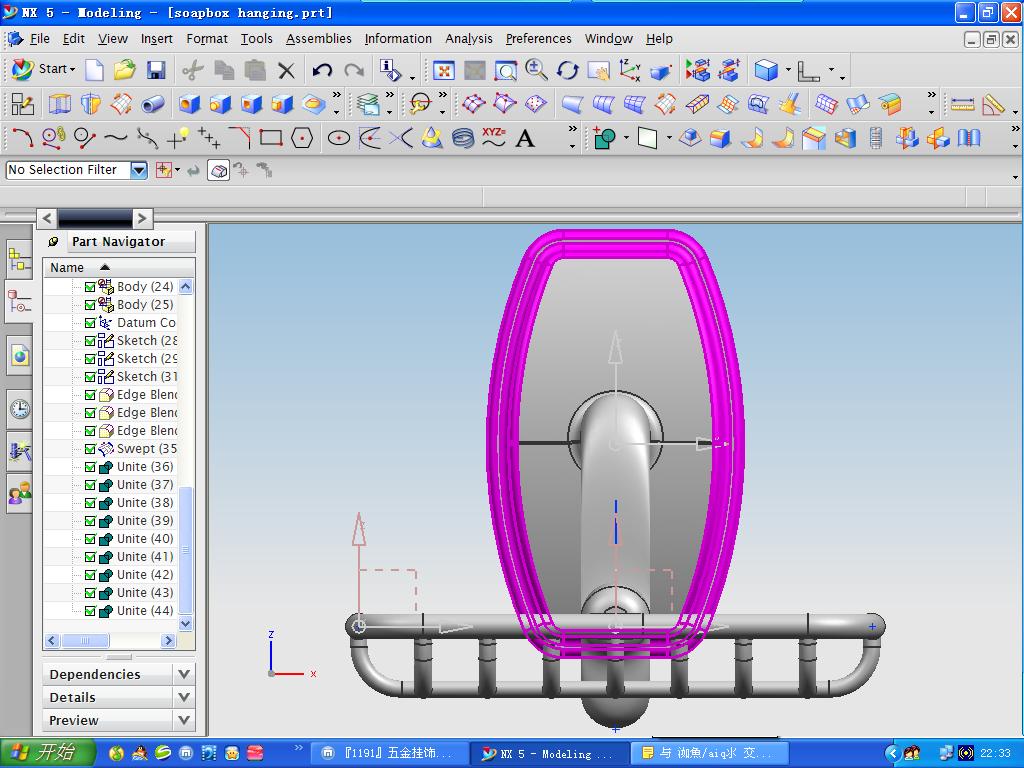The width and height of the screenshot is (1024, 768).
Task: Open the Assemblies menu
Action: [319, 39]
